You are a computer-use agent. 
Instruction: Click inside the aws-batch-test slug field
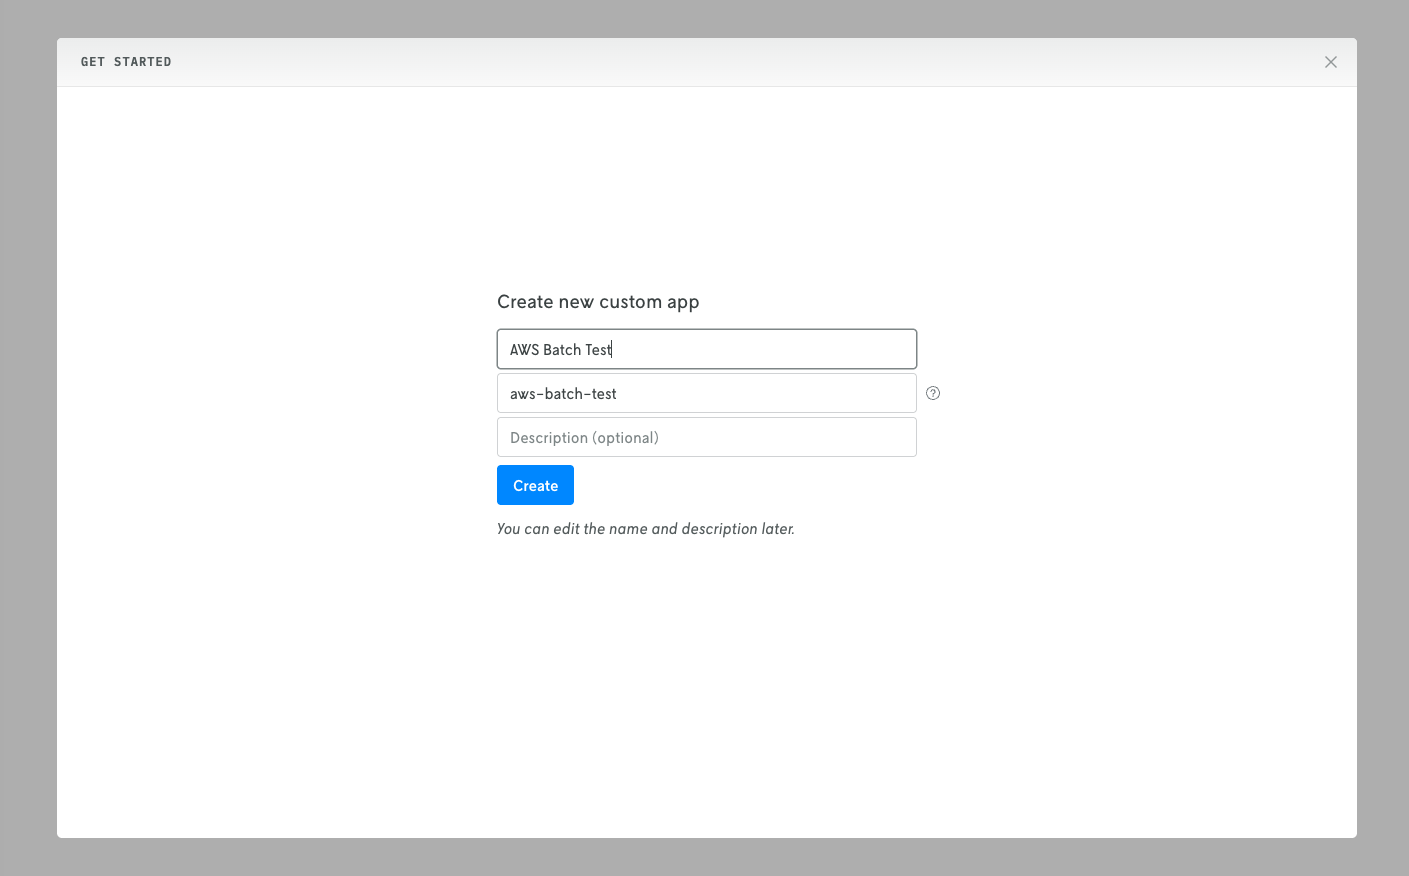[706, 393]
